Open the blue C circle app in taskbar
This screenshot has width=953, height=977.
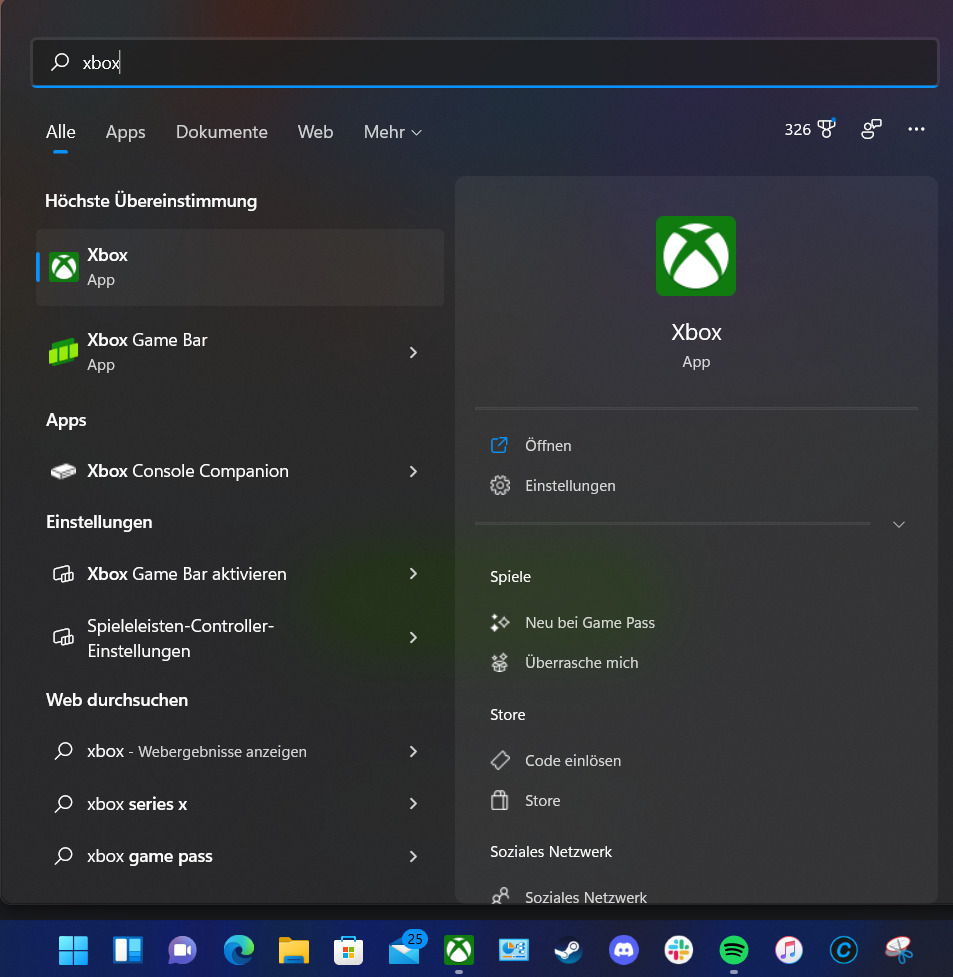point(844,950)
